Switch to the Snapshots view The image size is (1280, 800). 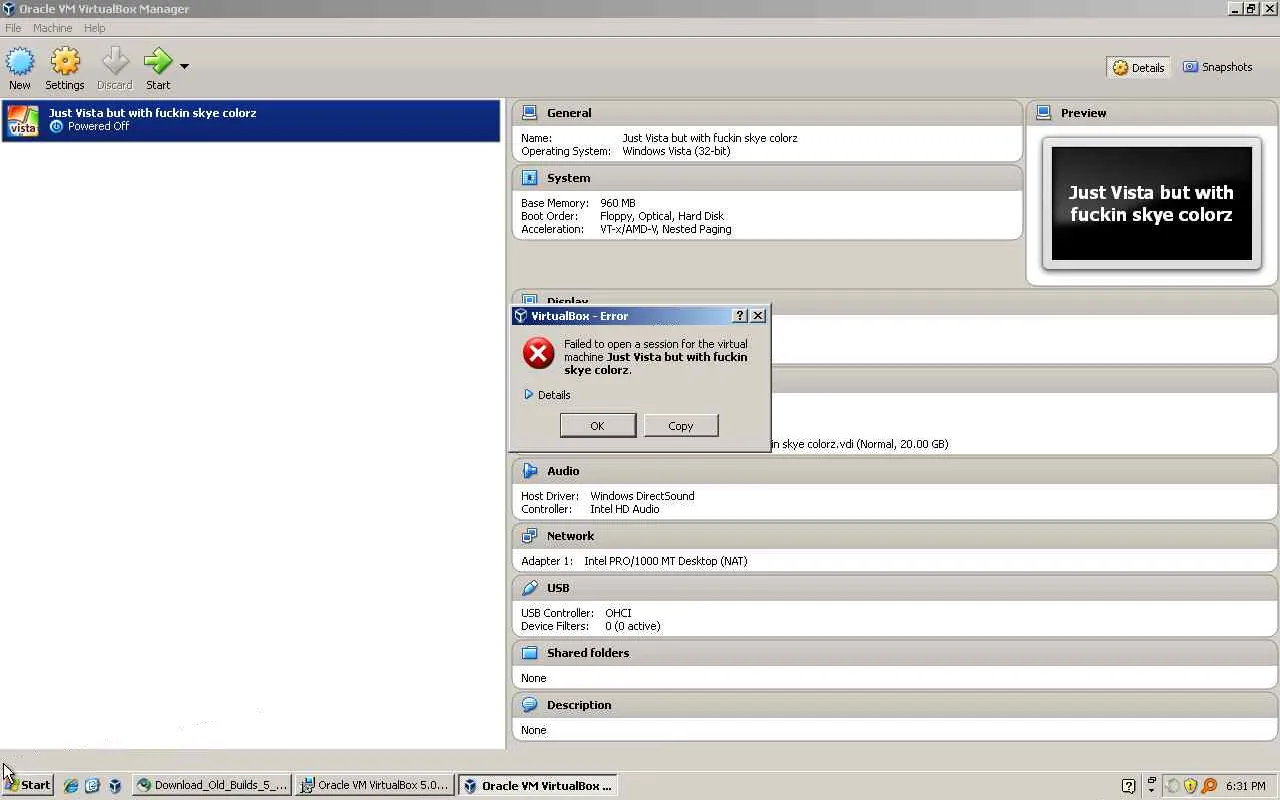tap(1217, 67)
